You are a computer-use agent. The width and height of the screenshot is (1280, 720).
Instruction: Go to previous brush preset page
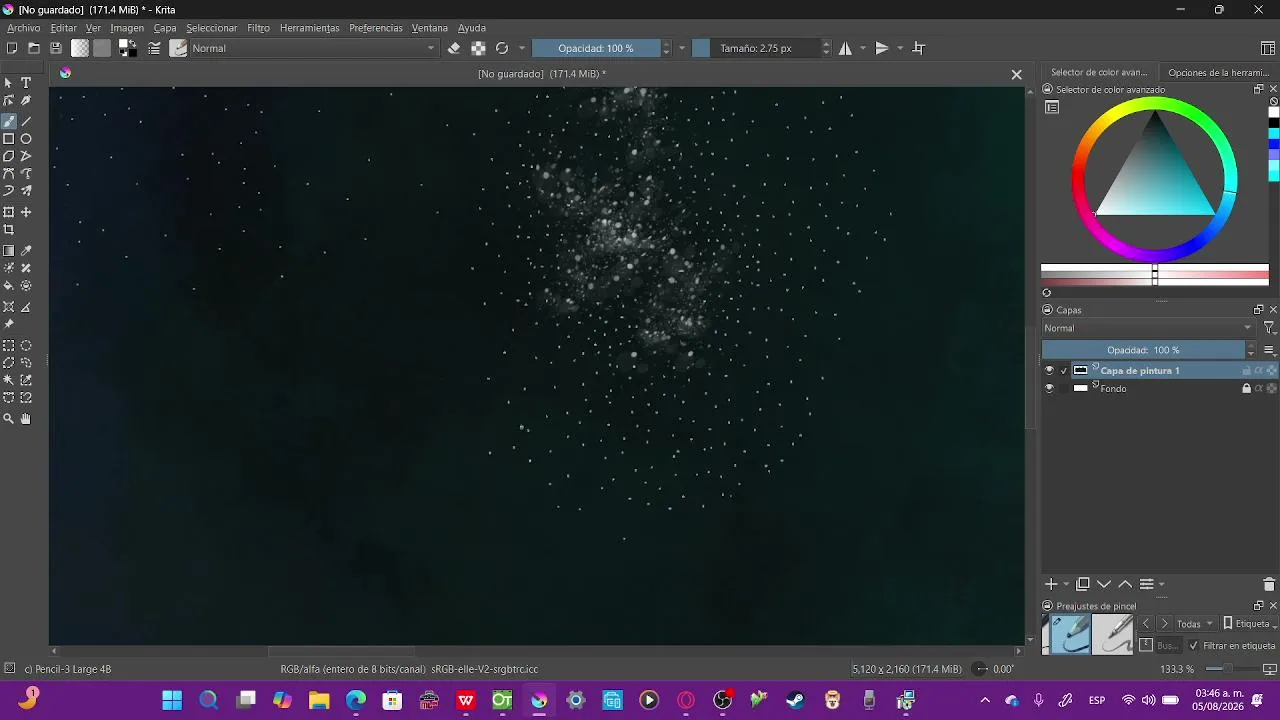pyautogui.click(x=1146, y=624)
